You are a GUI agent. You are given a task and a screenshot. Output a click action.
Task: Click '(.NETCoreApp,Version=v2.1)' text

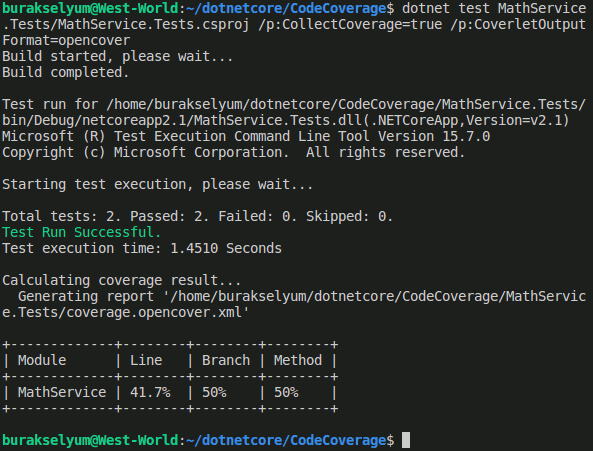[466, 120]
